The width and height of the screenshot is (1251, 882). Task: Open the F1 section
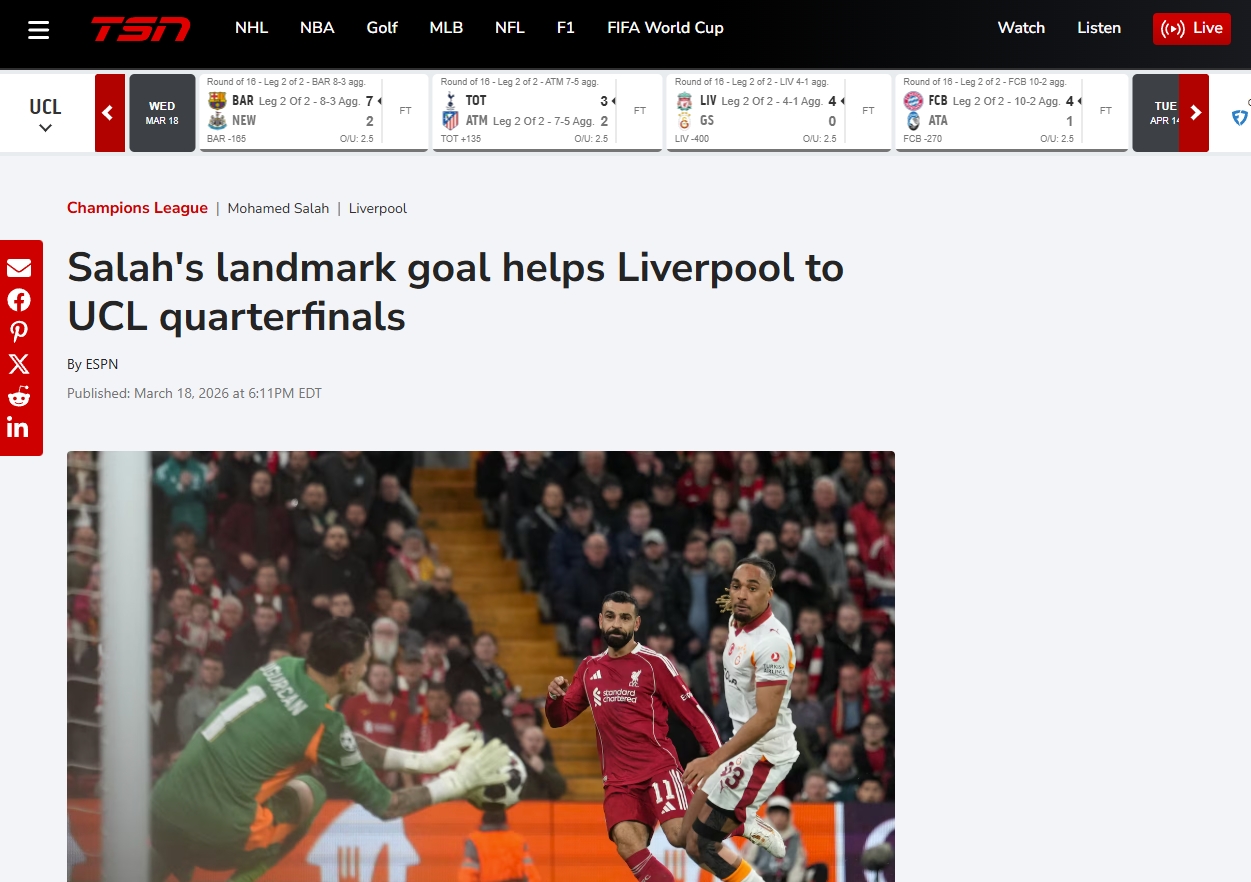coord(565,28)
